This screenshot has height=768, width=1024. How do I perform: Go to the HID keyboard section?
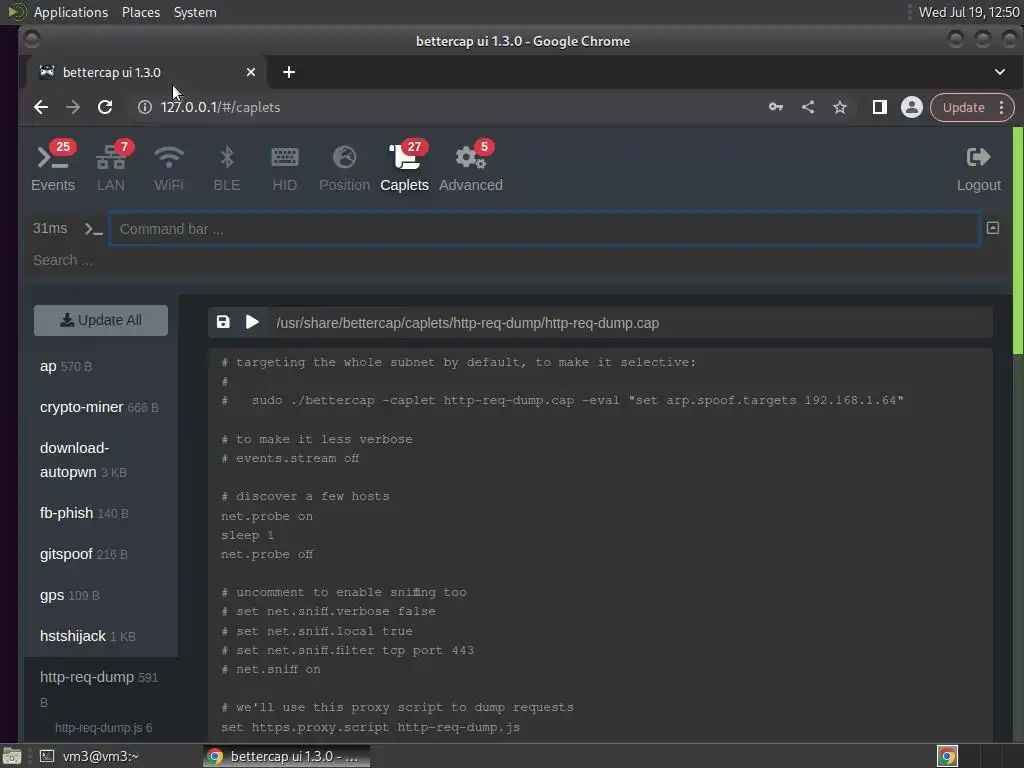[x=285, y=167]
